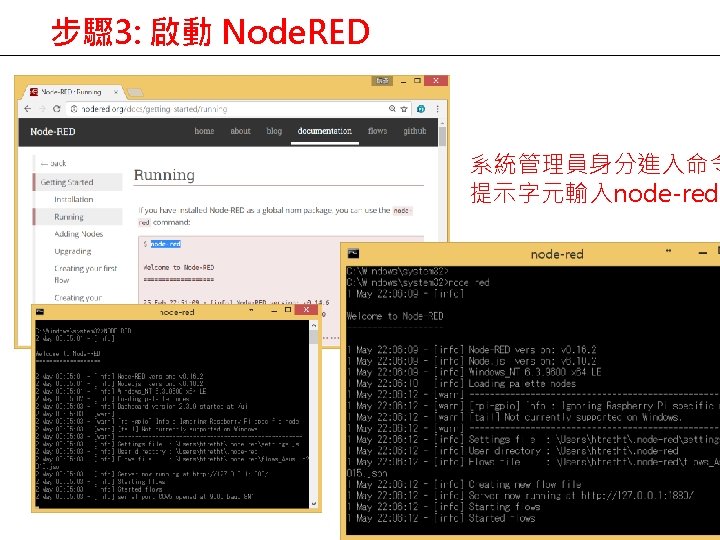Click the small node-red console system icon
Viewport: 720px width, 540px height.
coord(40,312)
